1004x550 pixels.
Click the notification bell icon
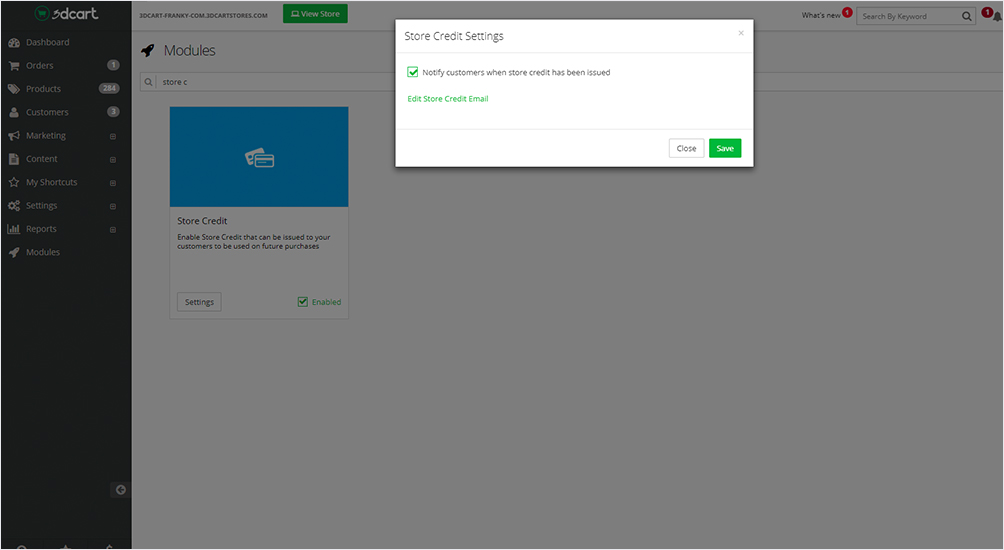tap(997, 16)
